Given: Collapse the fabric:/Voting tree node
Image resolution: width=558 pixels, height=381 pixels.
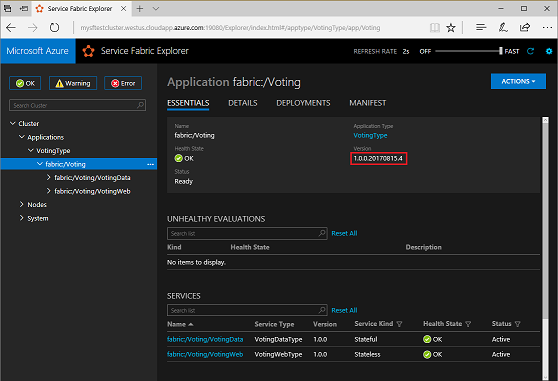Looking at the screenshot, I should pyautogui.click(x=40, y=164).
